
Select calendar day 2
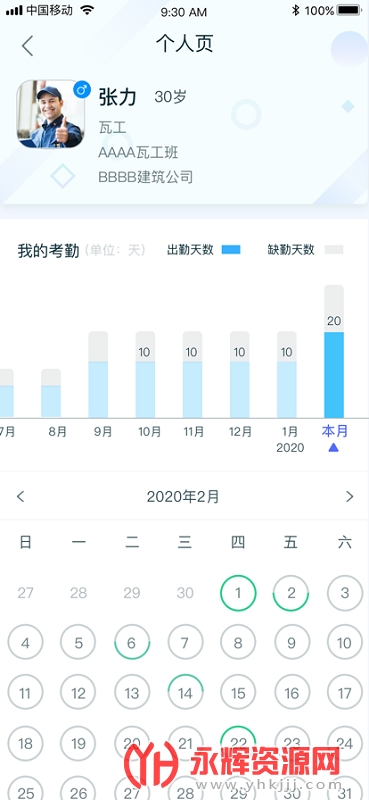coord(291,593)
